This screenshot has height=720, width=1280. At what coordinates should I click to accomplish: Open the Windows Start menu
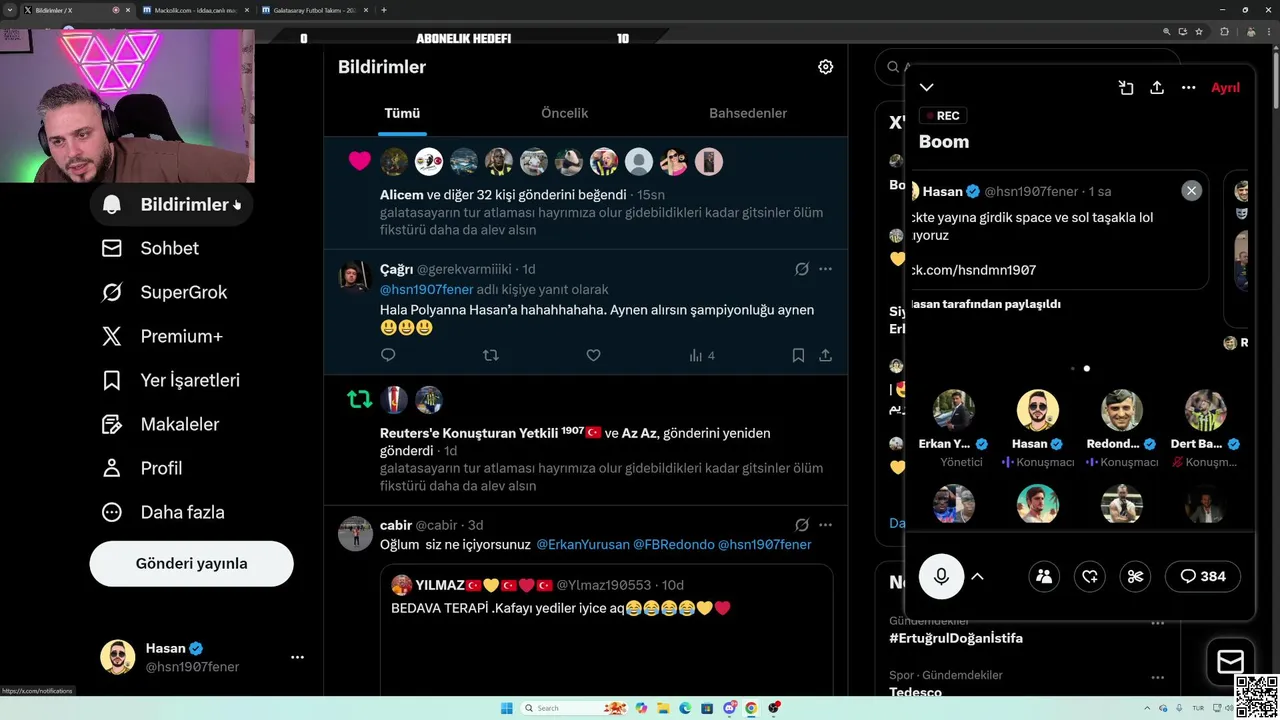507,708
